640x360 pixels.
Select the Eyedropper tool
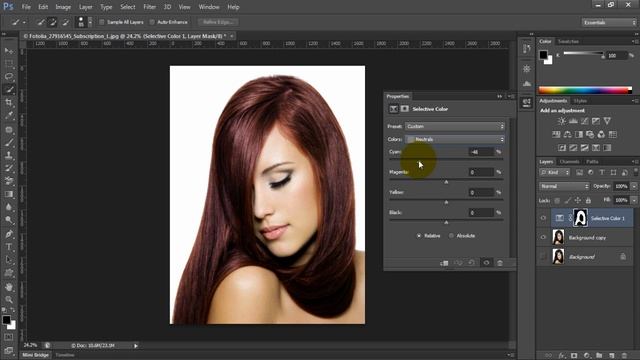point(9,116)
